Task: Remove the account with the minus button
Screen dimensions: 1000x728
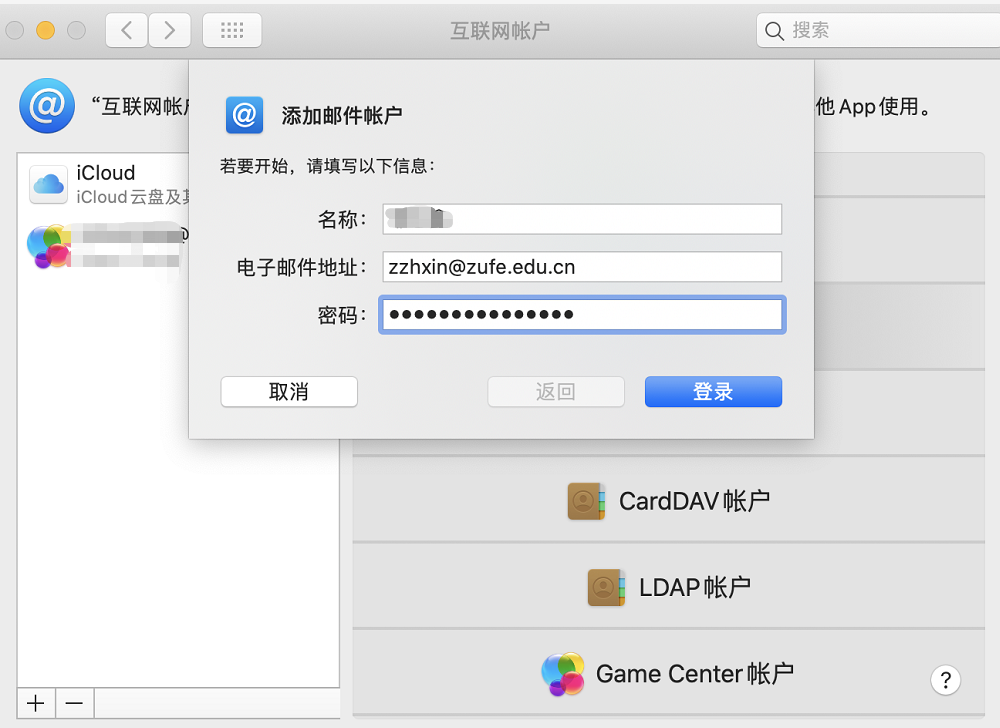Action: 75,703
